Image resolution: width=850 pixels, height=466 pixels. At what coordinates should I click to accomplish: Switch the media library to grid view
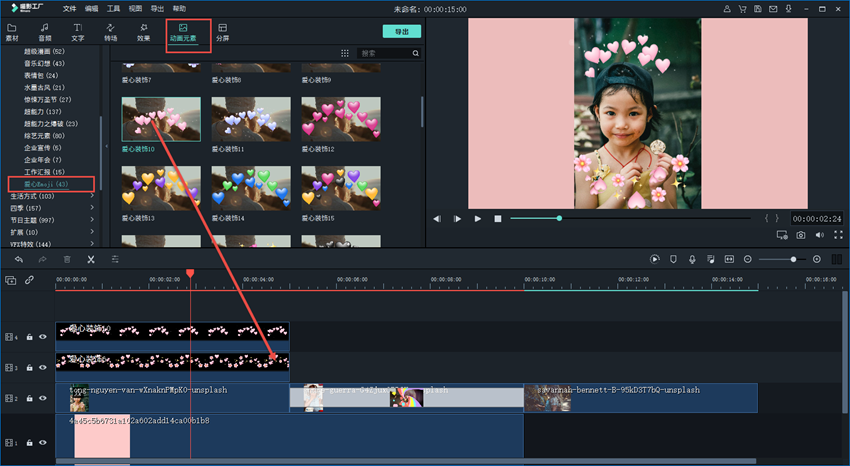coord(345,53)
